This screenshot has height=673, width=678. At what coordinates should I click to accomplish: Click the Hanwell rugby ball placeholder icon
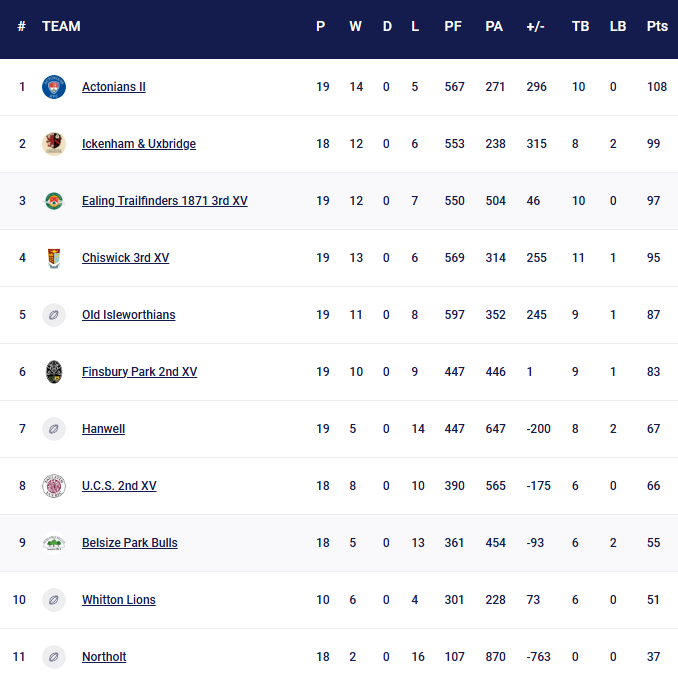(x=54, y=429)
